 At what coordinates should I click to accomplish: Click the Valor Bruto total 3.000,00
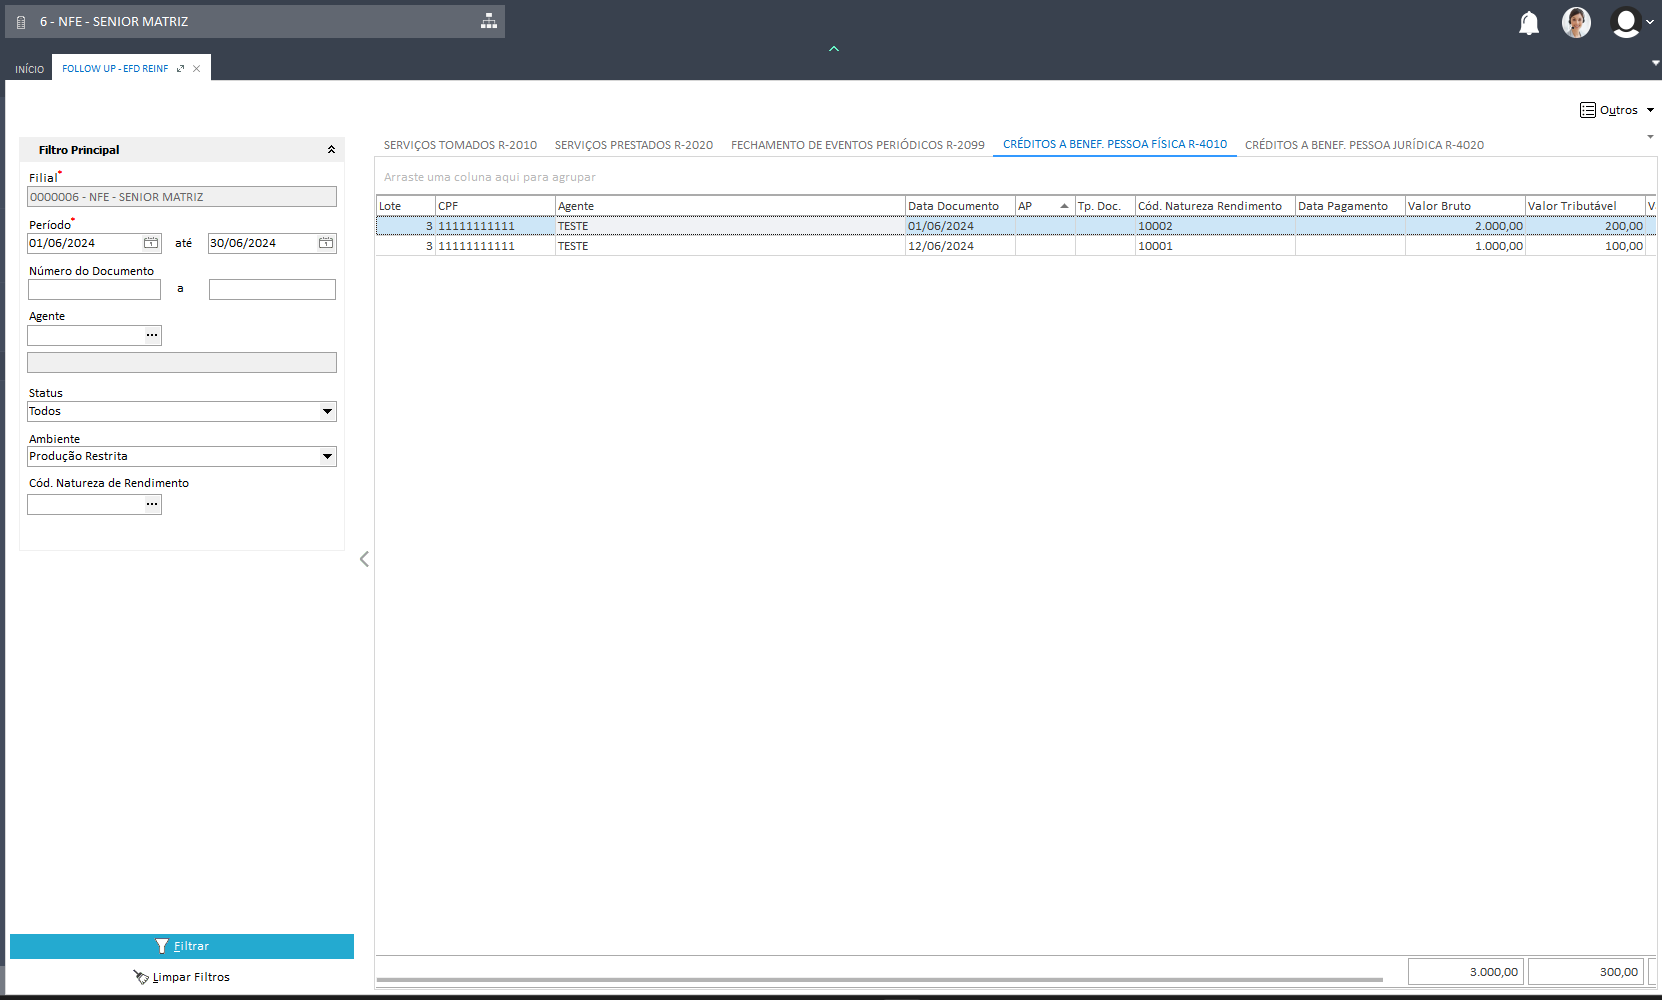pos(1466,972)
